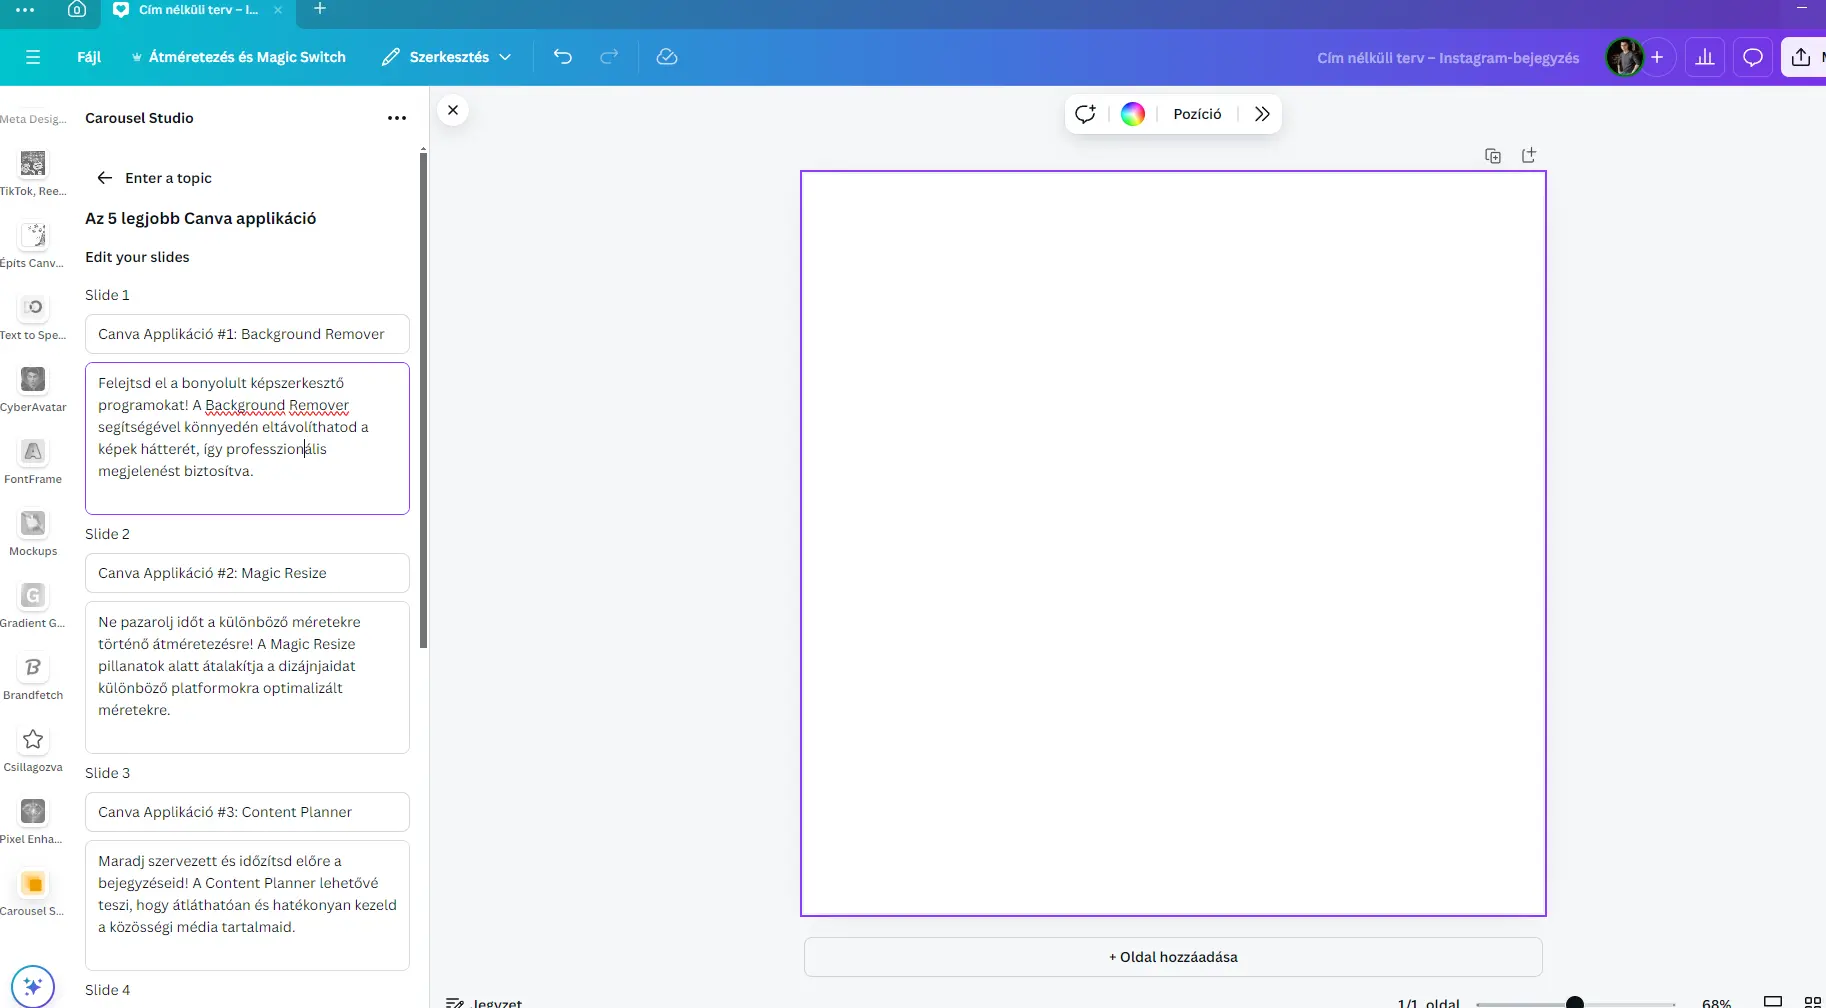Select the blank canvas page

[x=1173, y=544]
